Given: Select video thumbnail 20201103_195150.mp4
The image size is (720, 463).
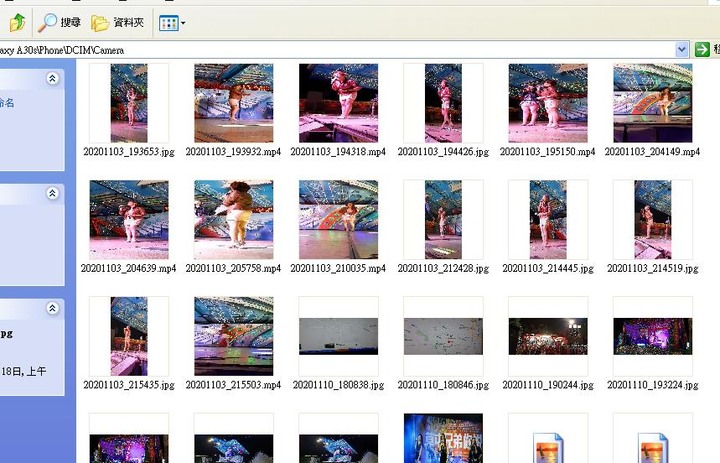Looking at the screenshot, I should 548,103.
